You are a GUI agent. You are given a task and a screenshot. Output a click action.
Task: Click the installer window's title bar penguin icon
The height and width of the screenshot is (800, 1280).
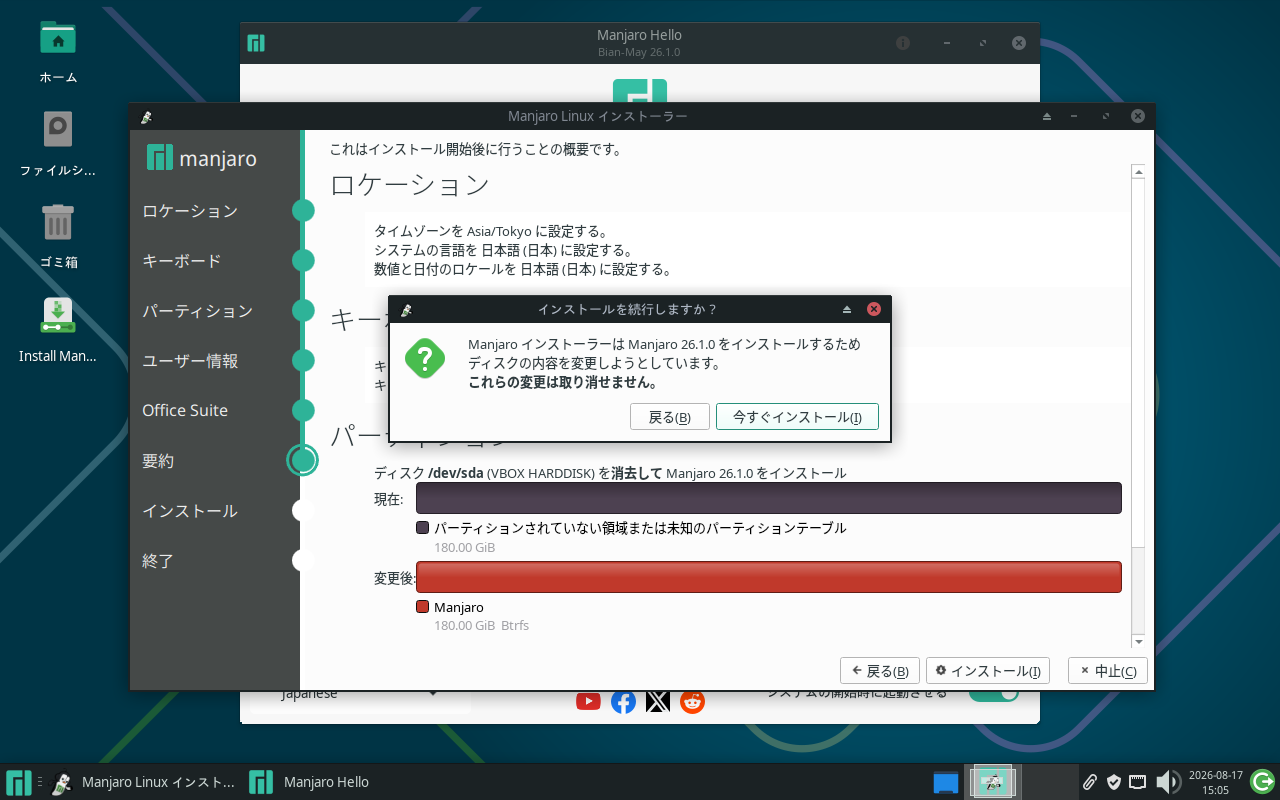click(147, 116)
